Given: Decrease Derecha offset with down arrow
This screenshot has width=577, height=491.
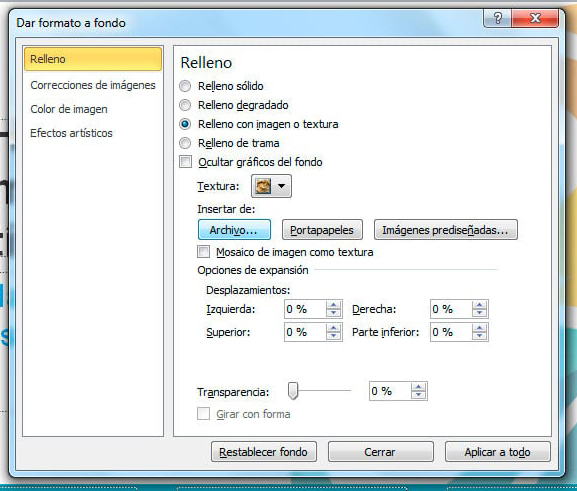Looking at the screenshot, I should pyautogui.click(x=479, y=313).
